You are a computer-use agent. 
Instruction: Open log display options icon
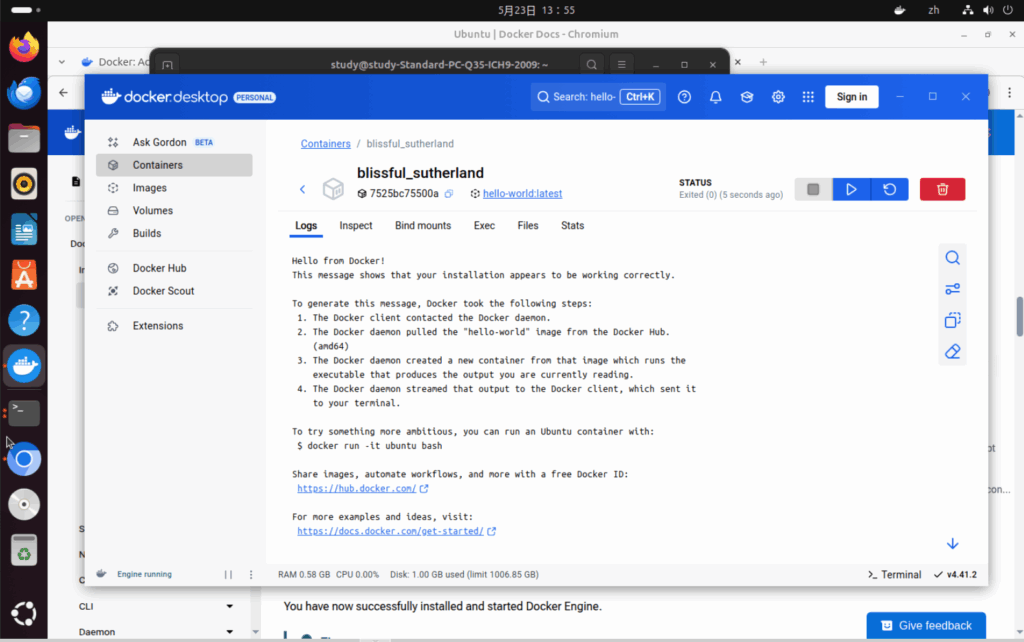(953, 289)
